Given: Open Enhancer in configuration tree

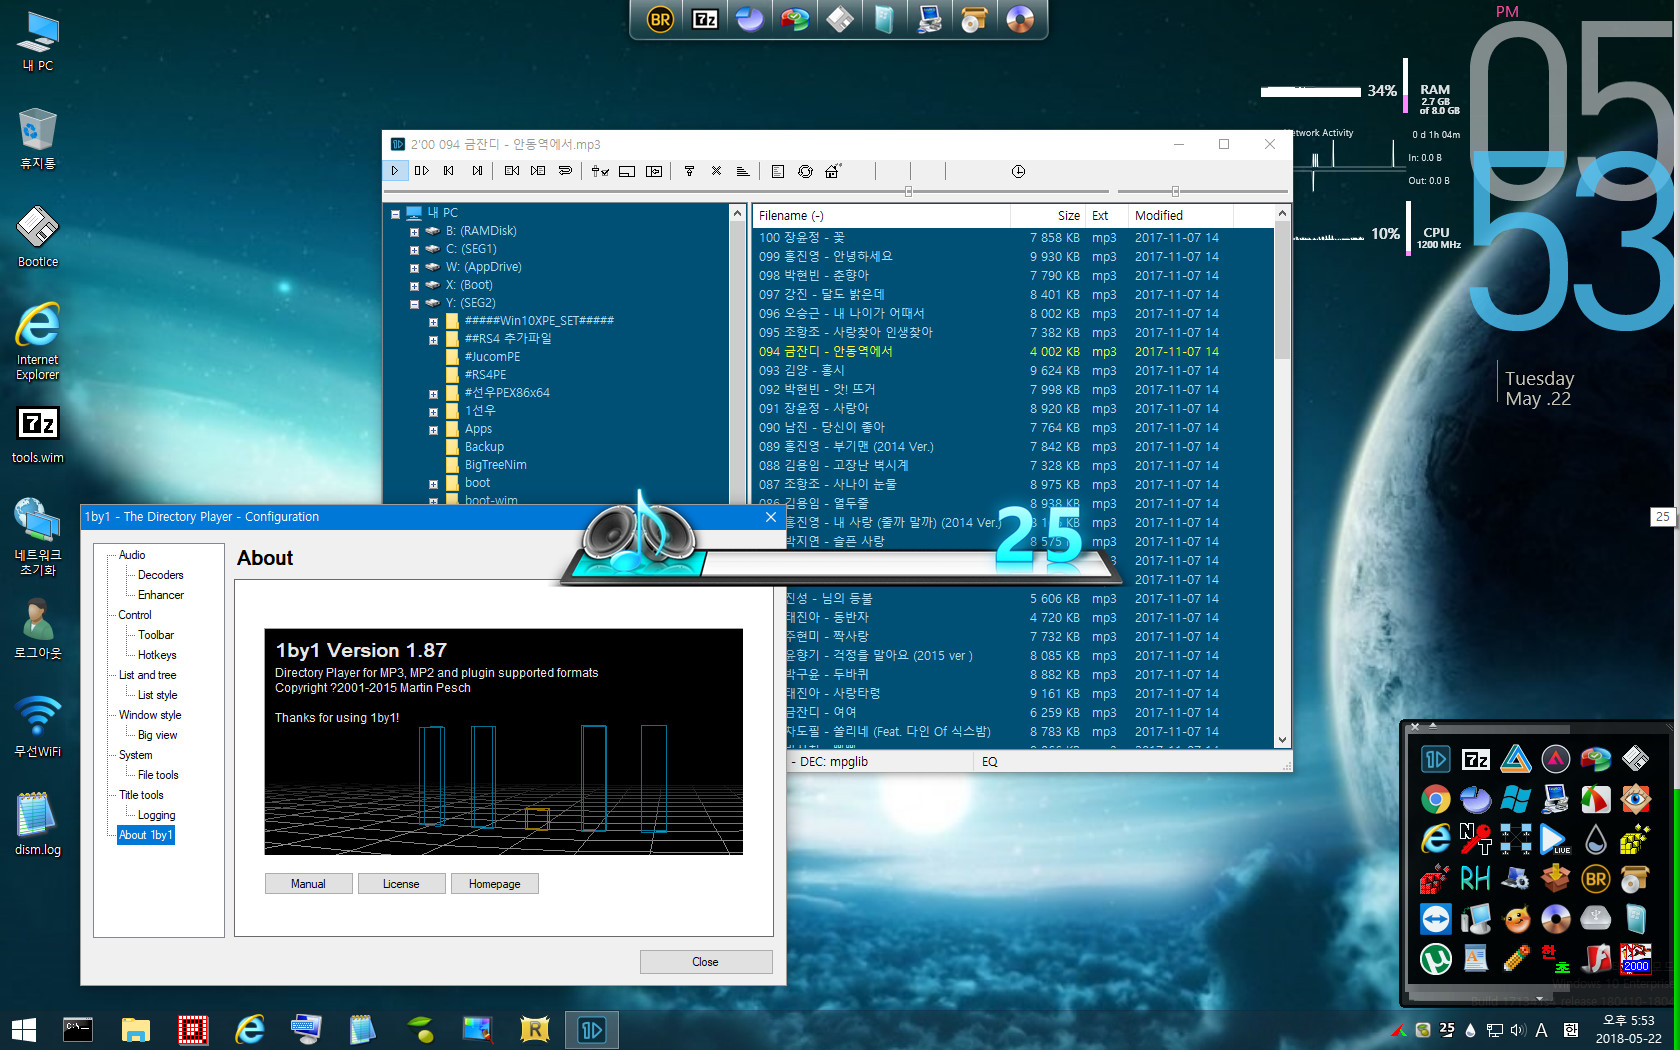Looking at the screenshot, I should (160, 595).
